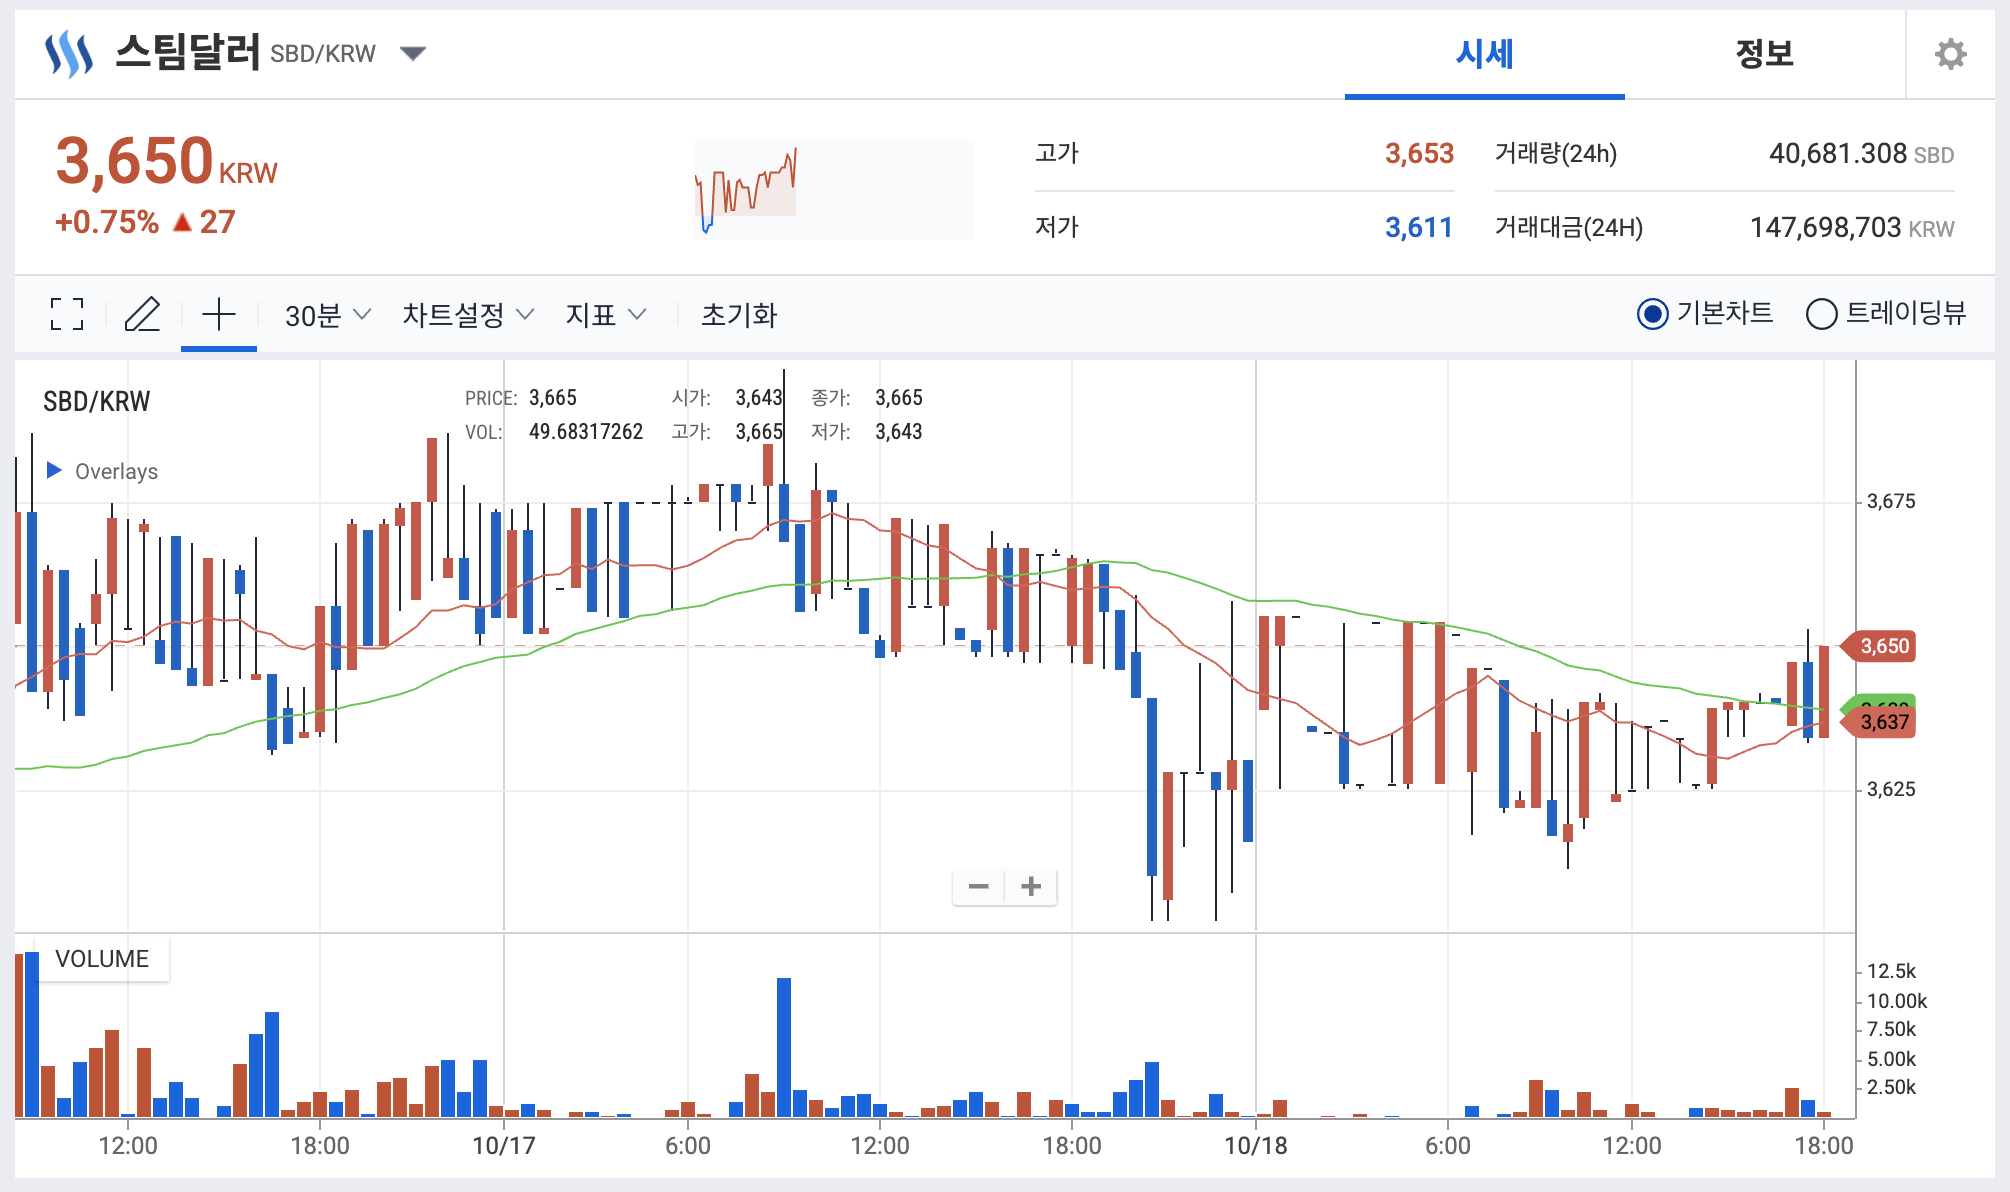
Task: Open the 지표 indicators dropdown
Action: (x=605, y=315)
